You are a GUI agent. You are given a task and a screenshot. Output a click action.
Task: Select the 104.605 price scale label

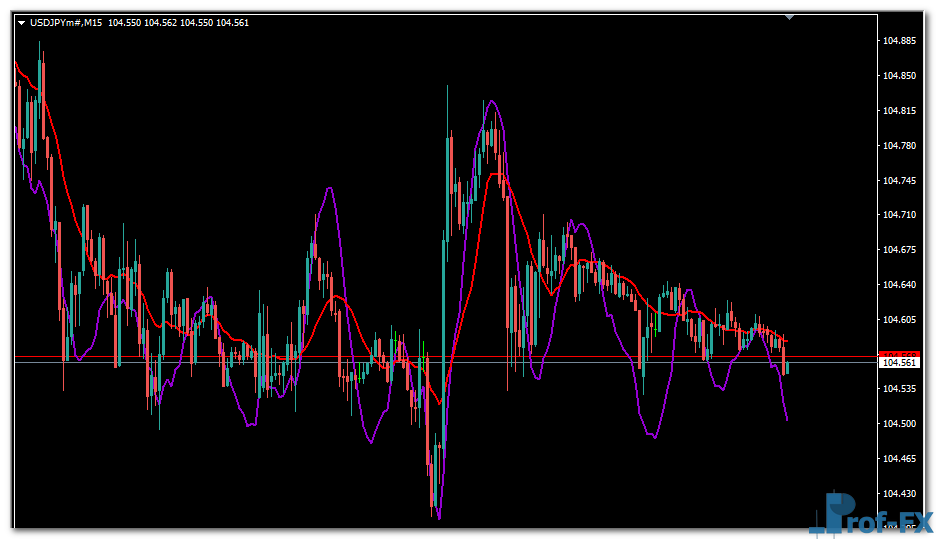tap(899, 320)
